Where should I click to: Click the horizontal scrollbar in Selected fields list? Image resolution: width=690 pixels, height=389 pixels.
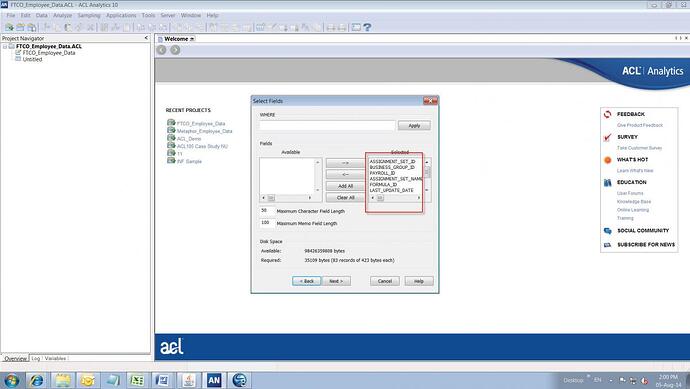coord(396,198)
